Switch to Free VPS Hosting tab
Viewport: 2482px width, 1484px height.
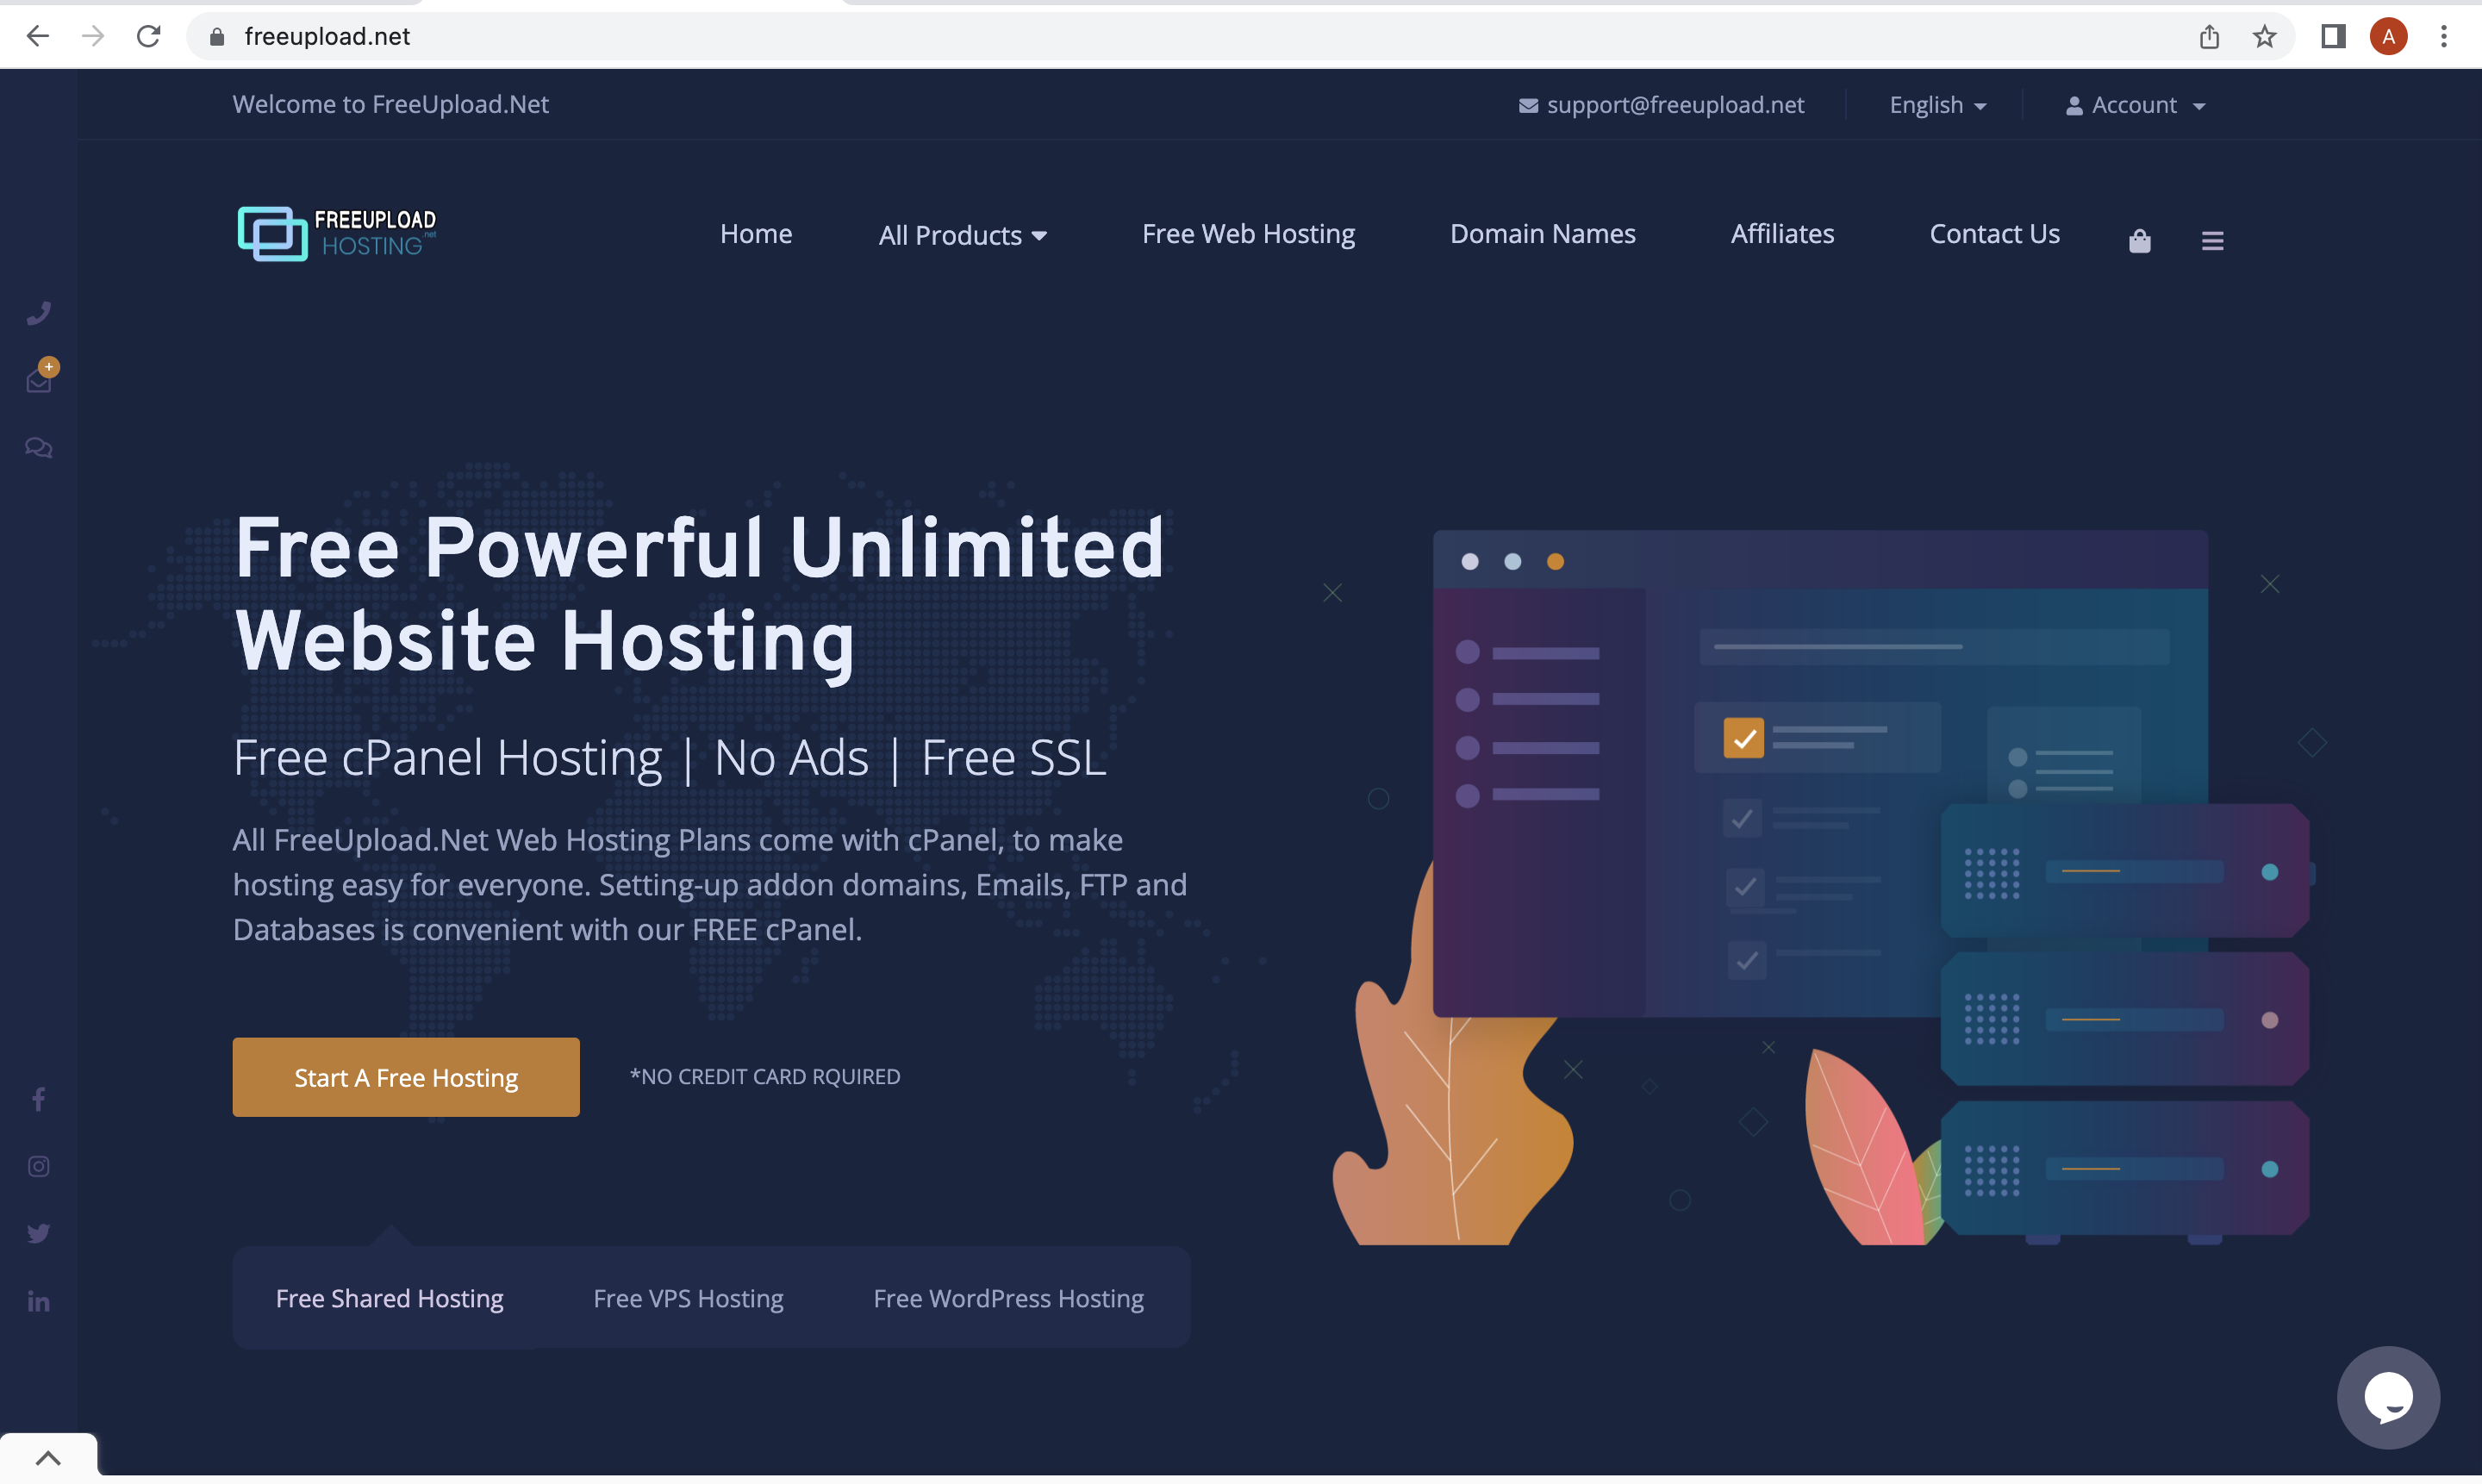click(x=688, y=1297)
